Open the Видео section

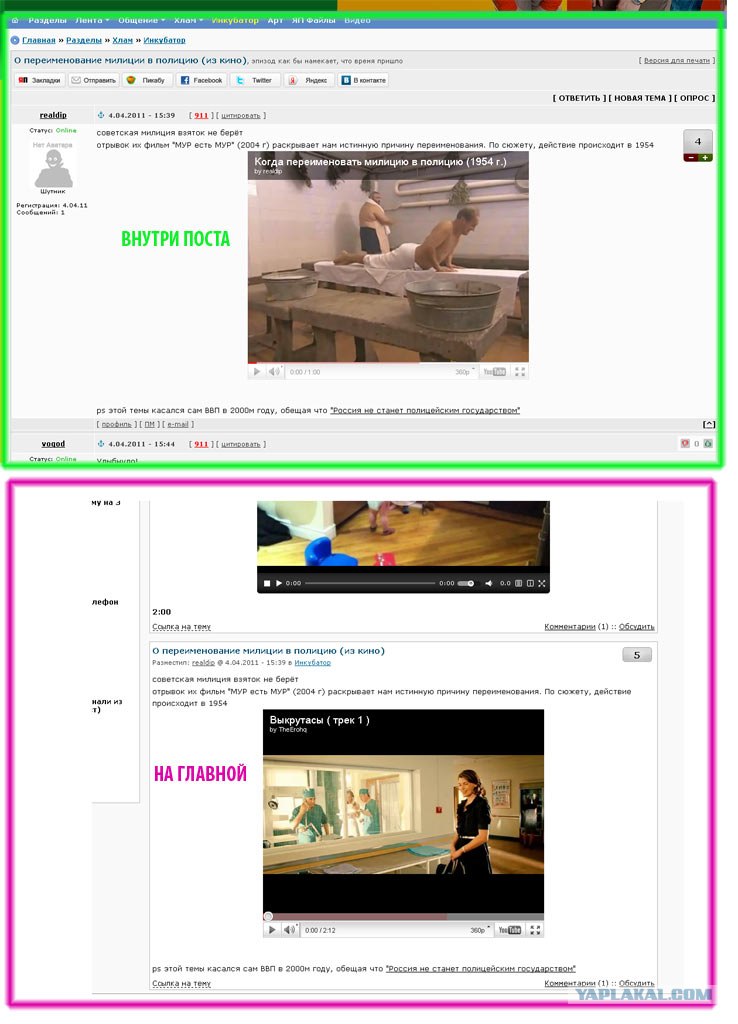pyautogui.click(x=357, y=20)
